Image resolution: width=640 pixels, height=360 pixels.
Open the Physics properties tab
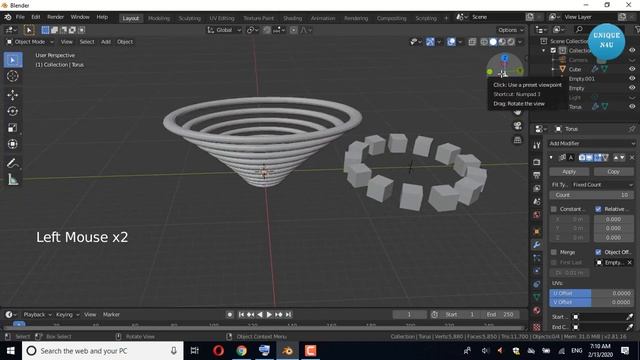point(537,271)
